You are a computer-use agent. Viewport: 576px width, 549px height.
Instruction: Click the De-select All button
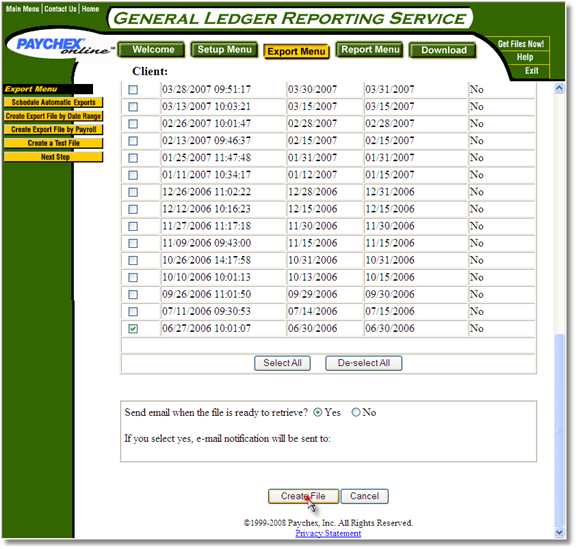tap(364, 363)
